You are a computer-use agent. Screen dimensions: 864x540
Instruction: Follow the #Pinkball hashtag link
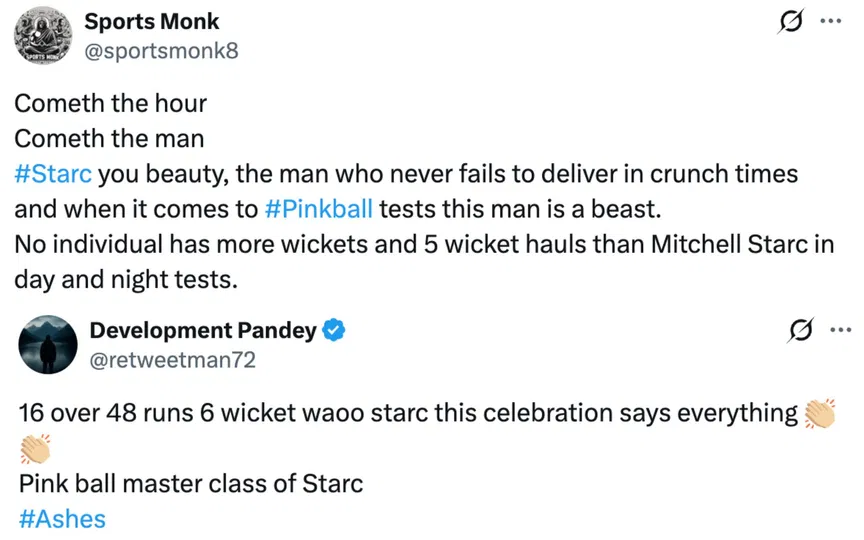[320, 209]
